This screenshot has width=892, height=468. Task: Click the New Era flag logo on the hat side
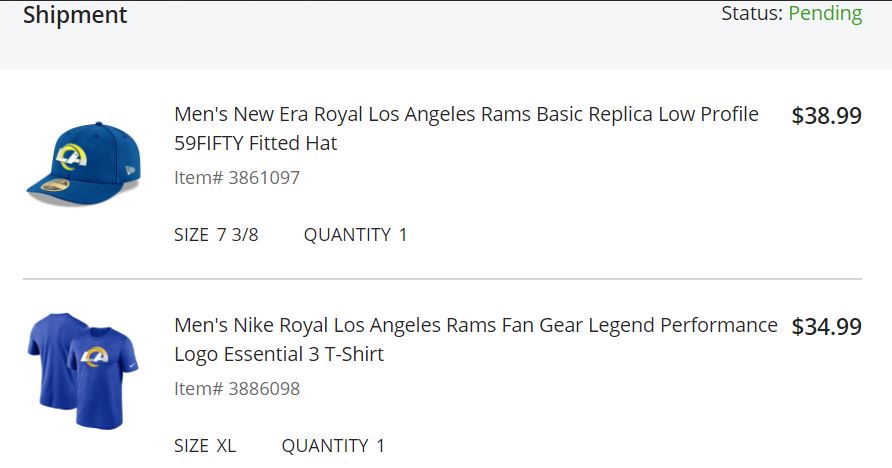(x=131, y=169)
